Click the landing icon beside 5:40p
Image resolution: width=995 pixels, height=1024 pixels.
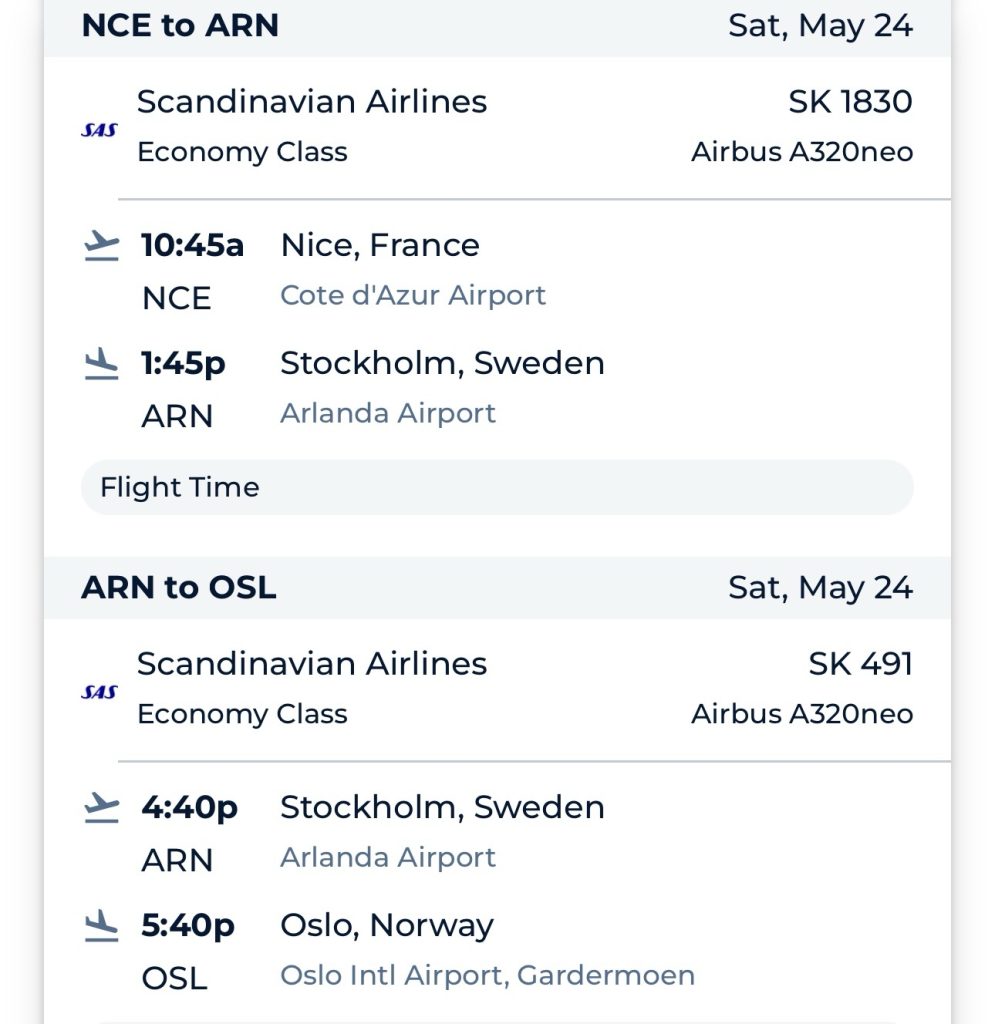pos(101,925)
